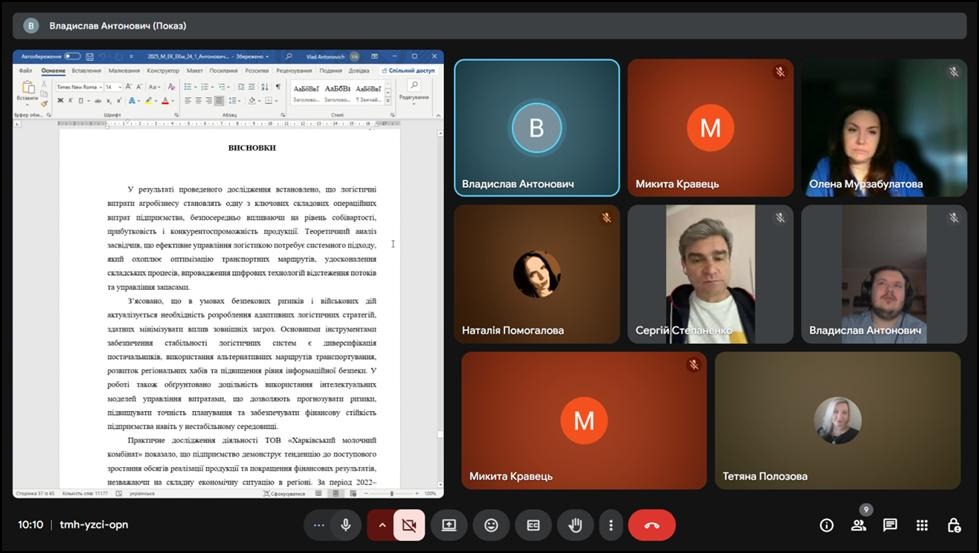Toggle closed captions in the call bar
The image size is (979, 553).
(x=533, y=525)
